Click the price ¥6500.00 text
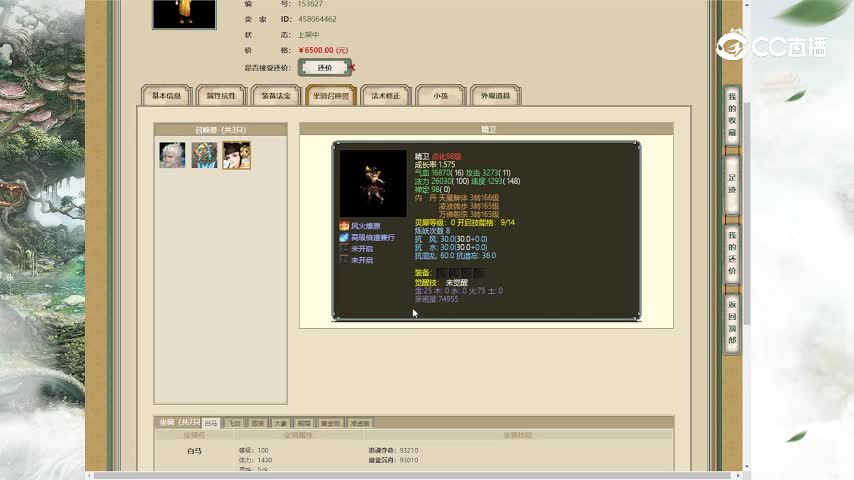The width and height of the screenshot is (854, 480). 324,50
